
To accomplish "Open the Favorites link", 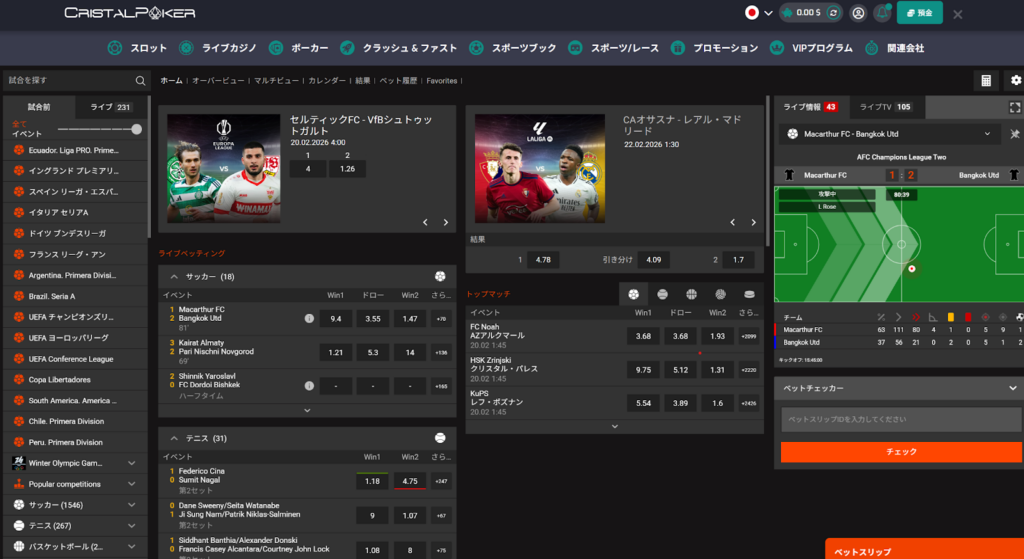I will point(441,81).
